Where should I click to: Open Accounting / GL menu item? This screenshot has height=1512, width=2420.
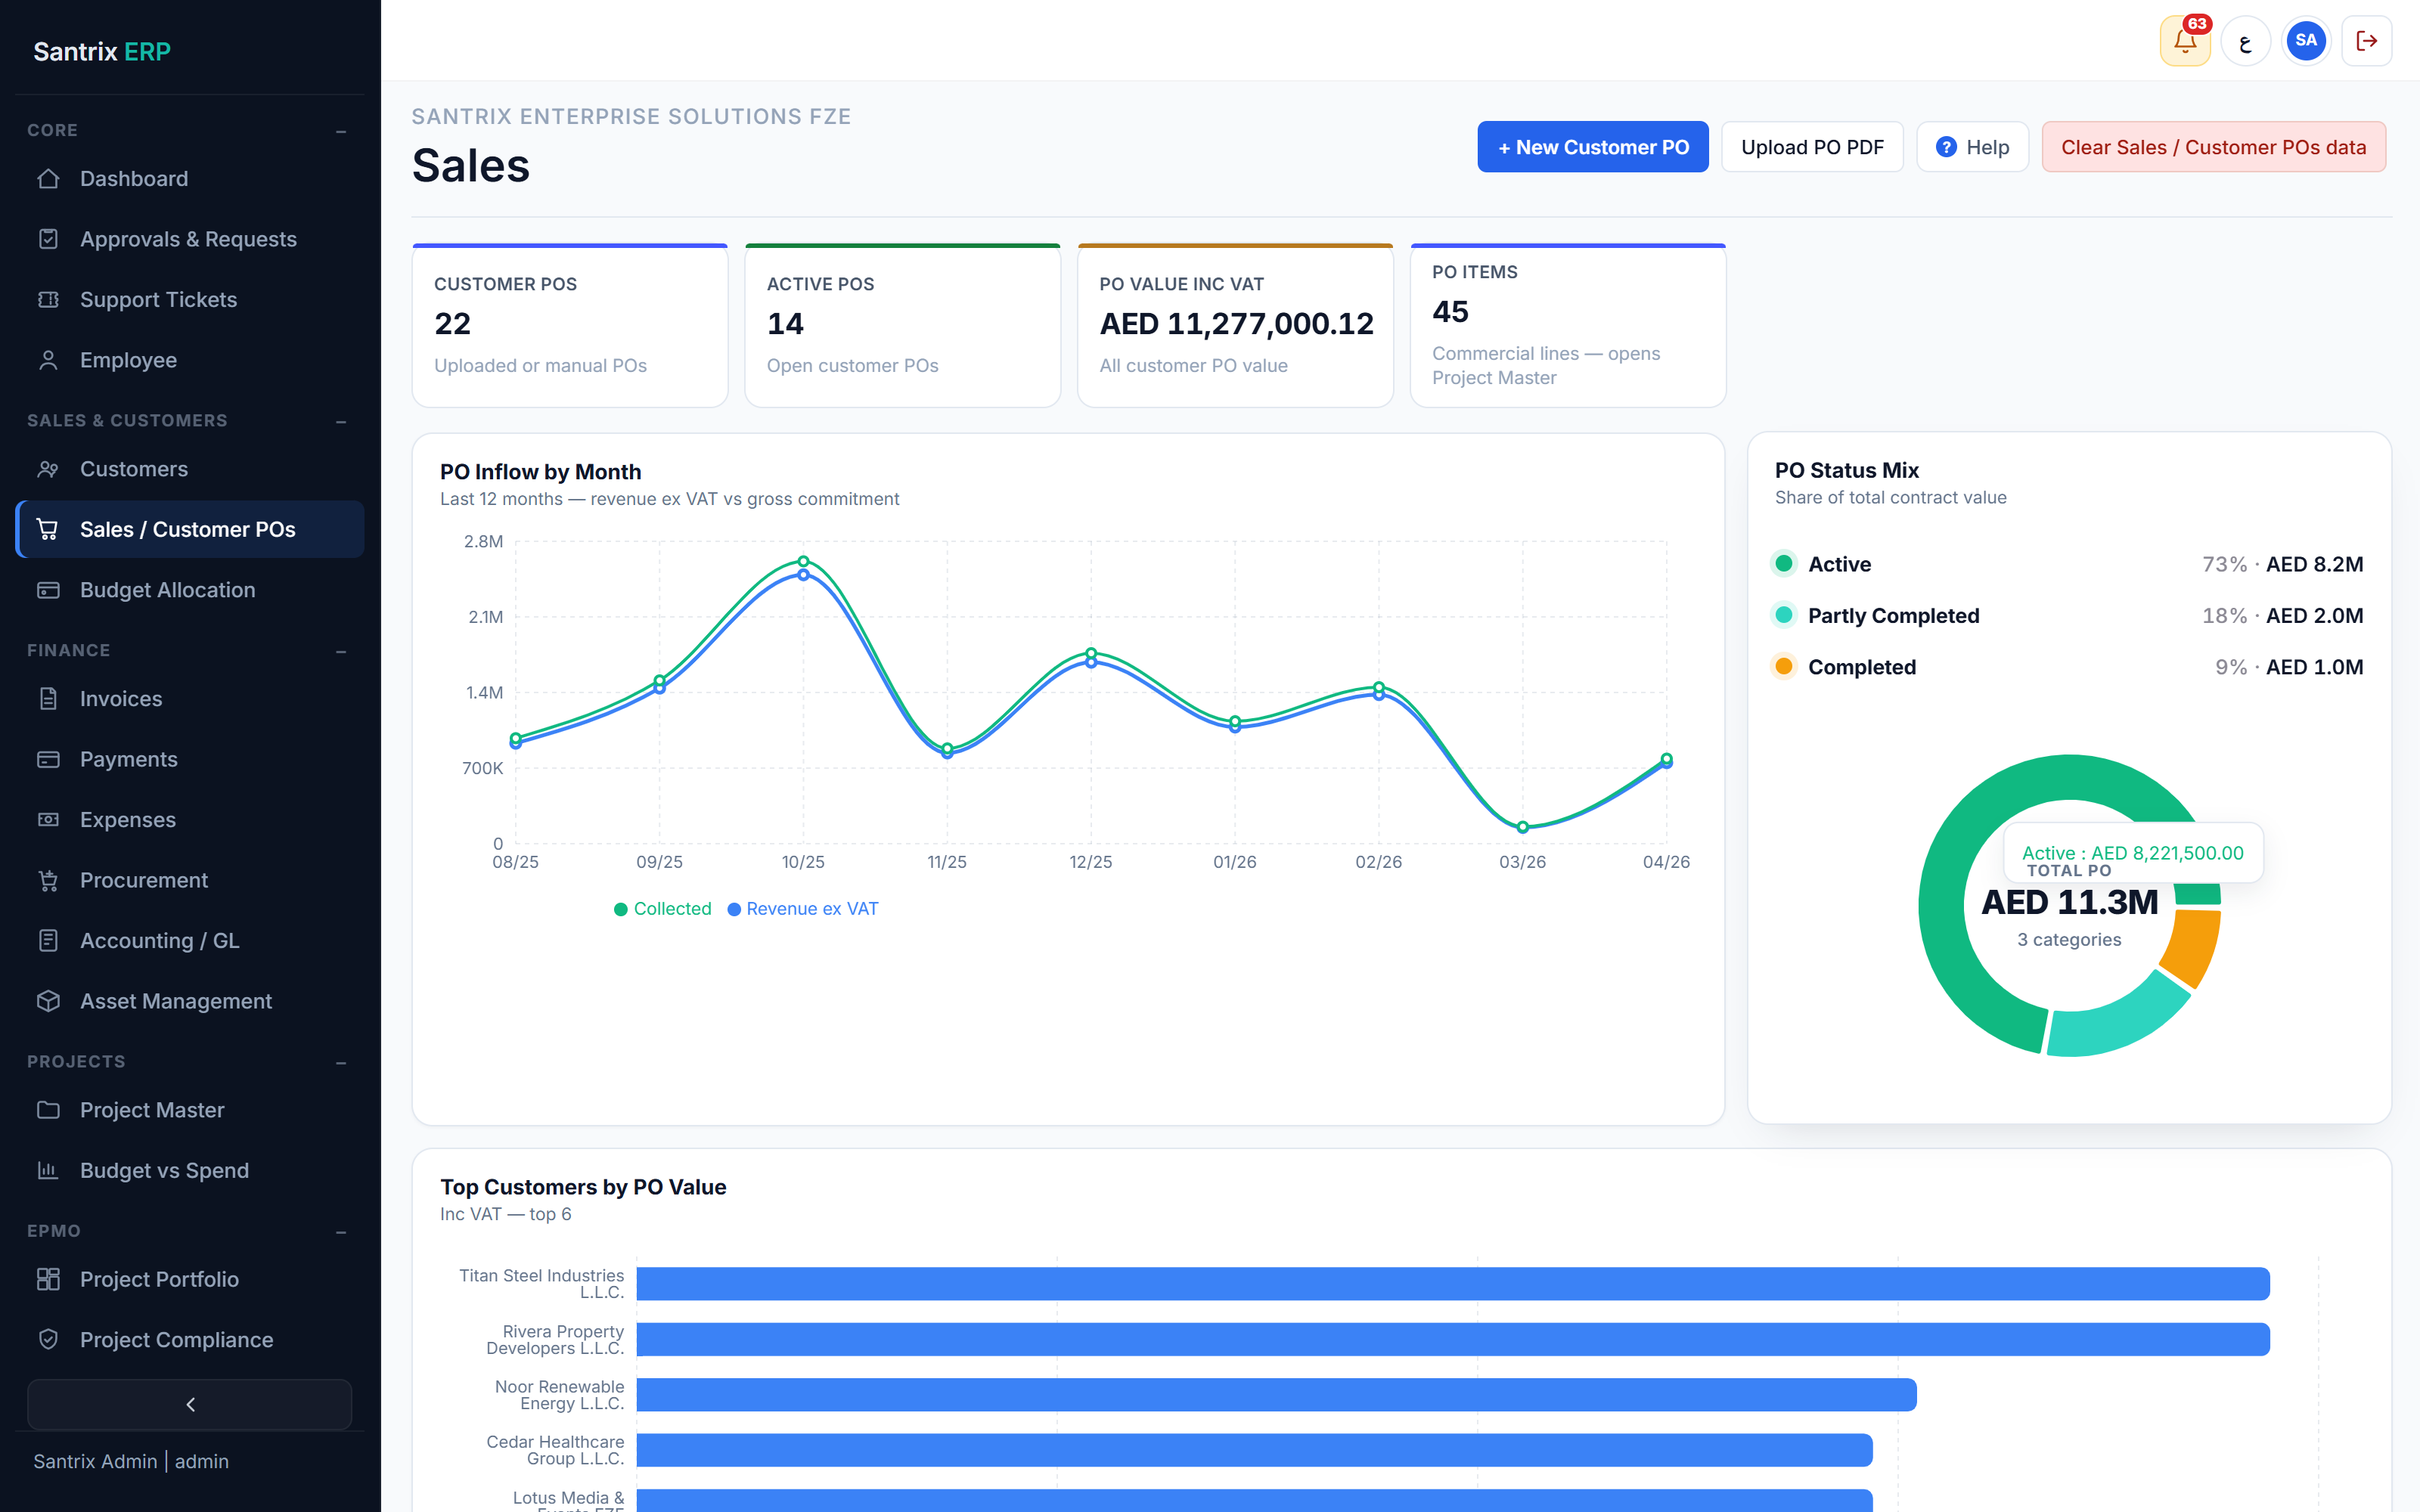pyautogui.click(x=190, y=941)
